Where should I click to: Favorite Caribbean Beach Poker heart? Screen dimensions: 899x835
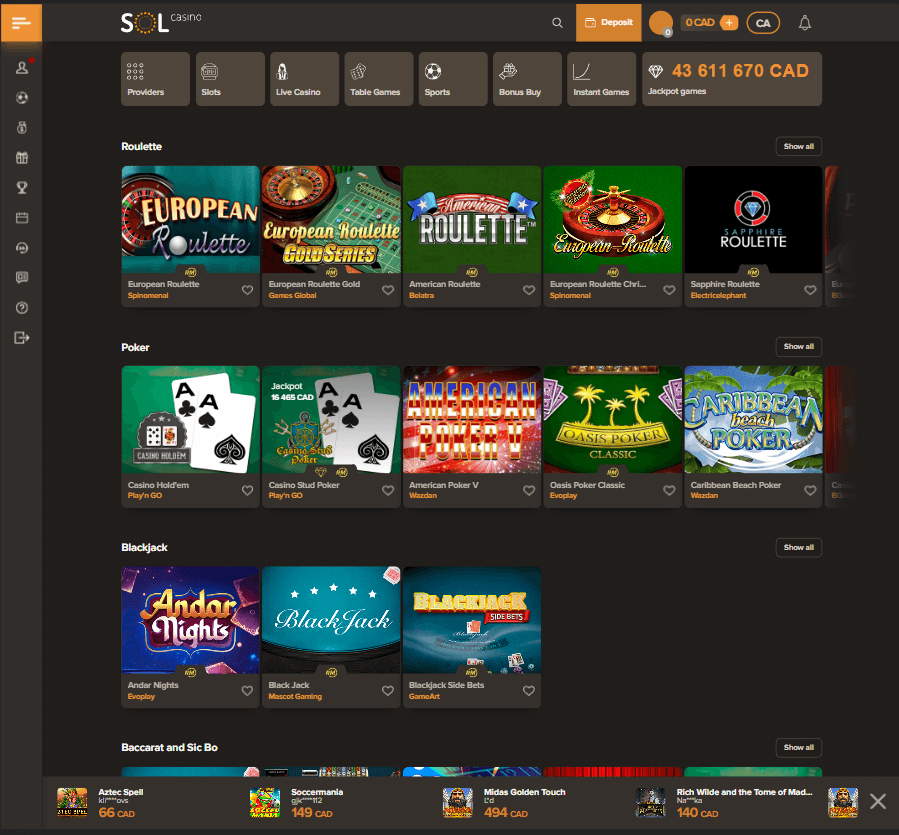(810, 490)
